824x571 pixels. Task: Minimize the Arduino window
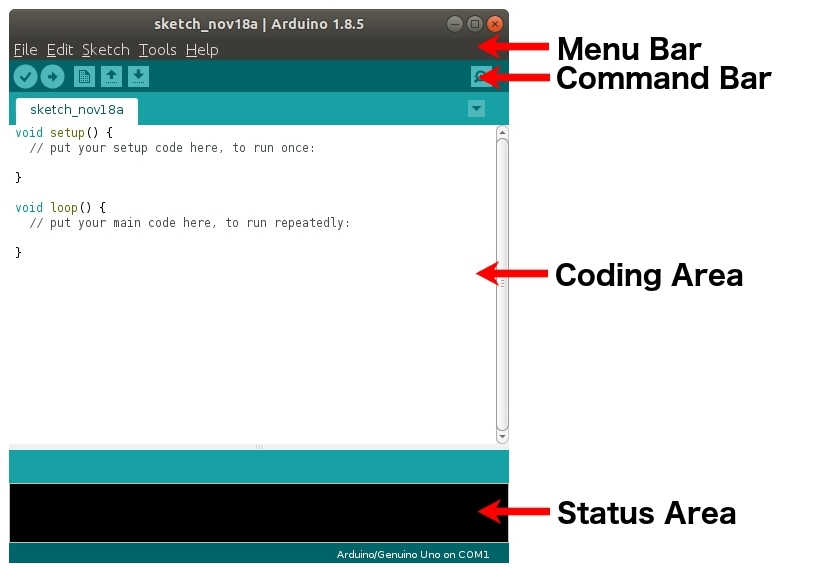[x=455, y=24]
